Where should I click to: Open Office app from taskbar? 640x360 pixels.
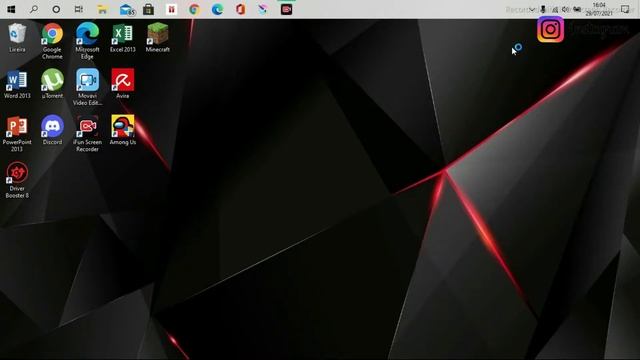(x=240, y=9)
